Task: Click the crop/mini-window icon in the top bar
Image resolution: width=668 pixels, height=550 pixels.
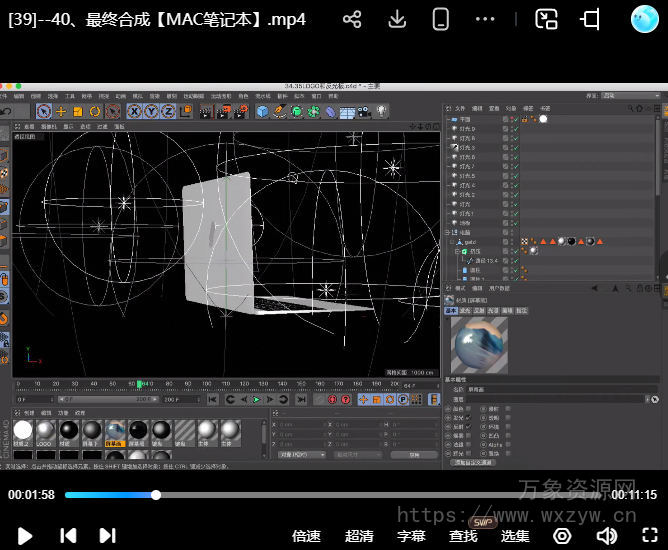Action: [591, 19]
